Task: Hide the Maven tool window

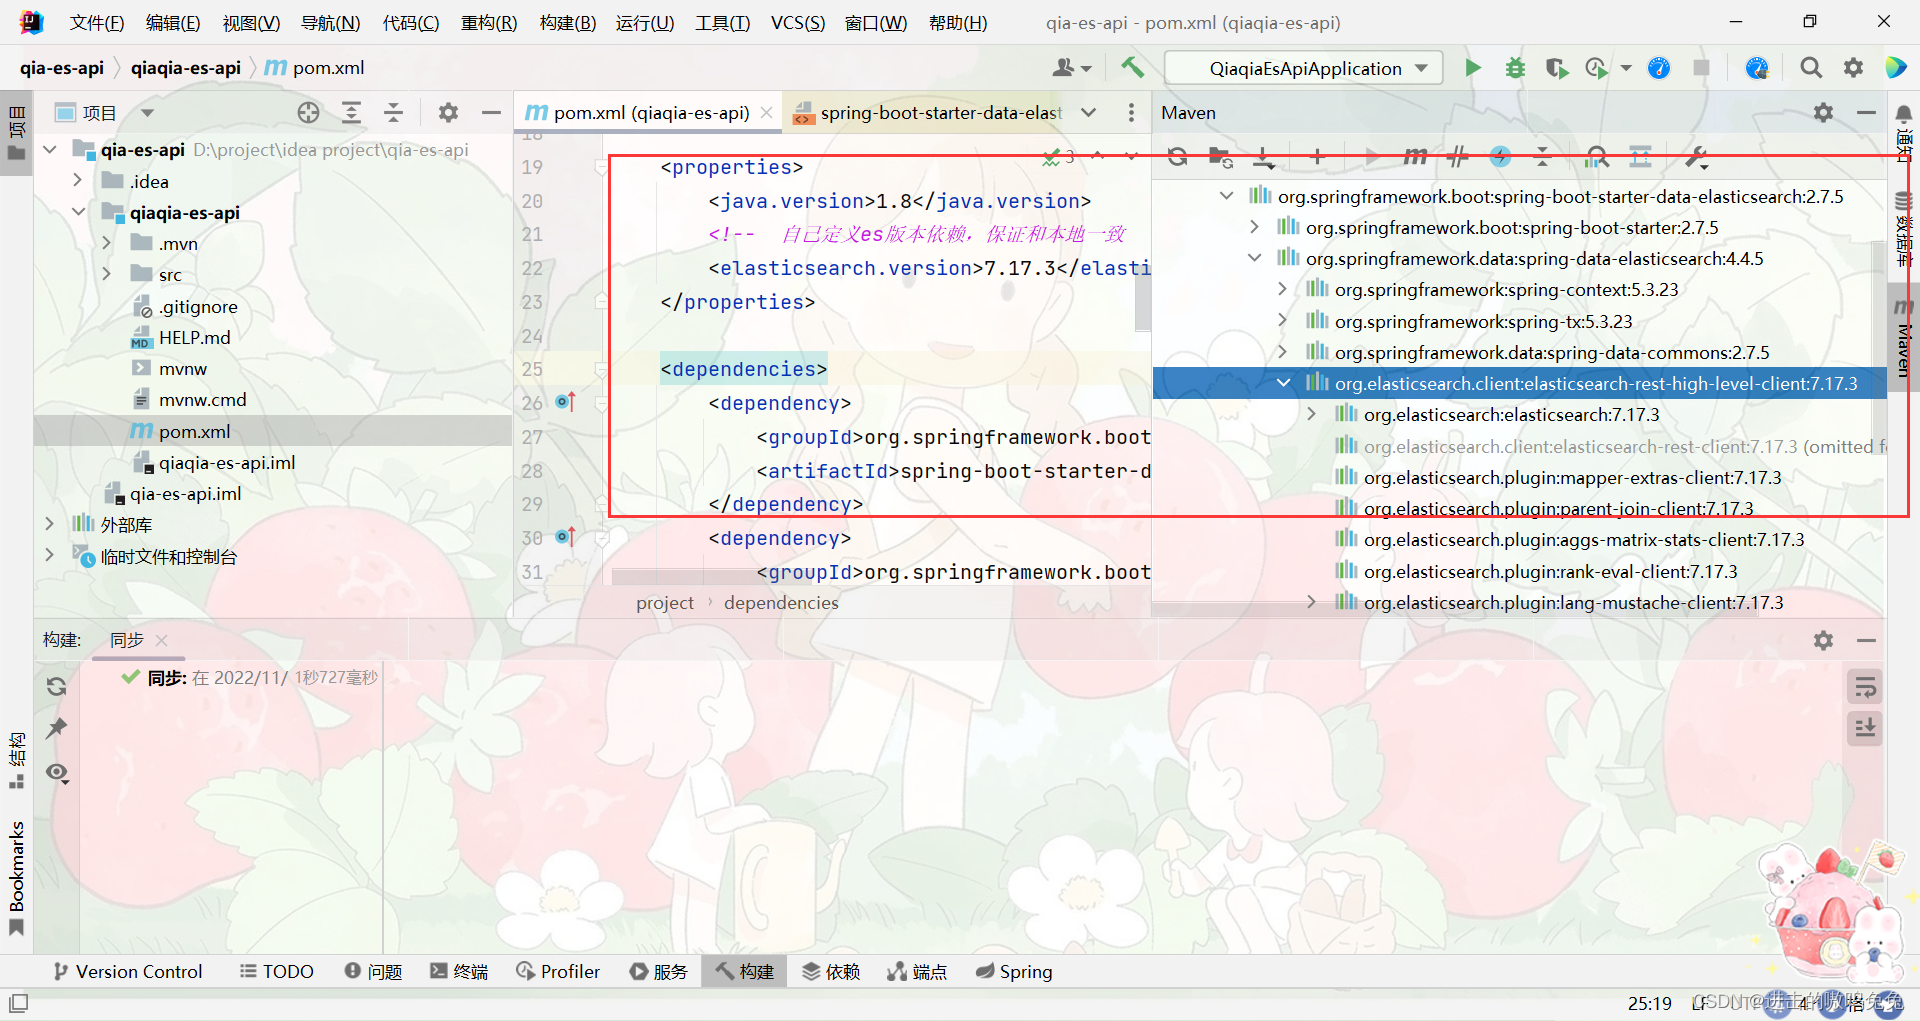Action: pyautogui.click(x=1866, y=113)
